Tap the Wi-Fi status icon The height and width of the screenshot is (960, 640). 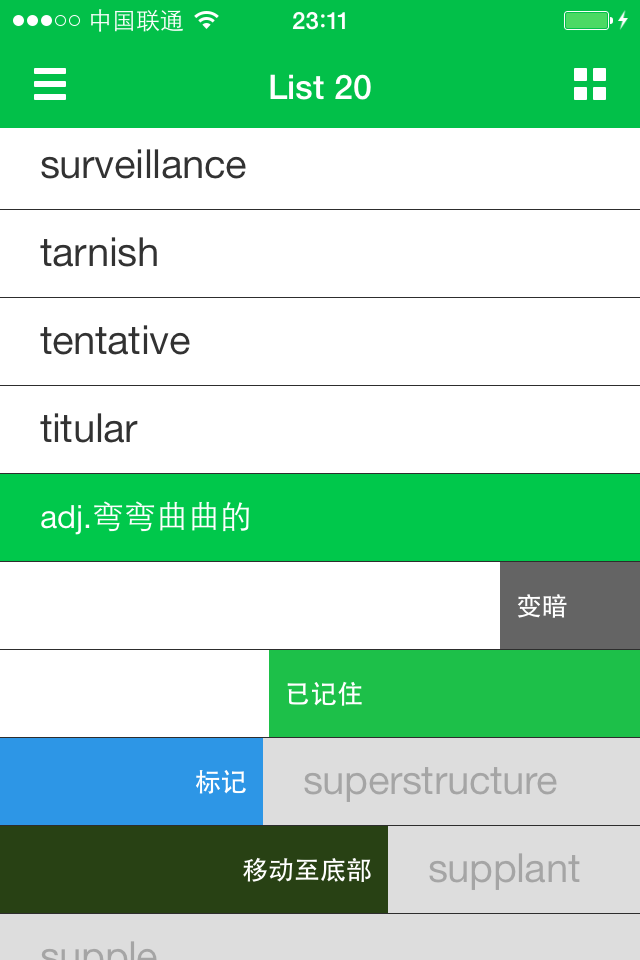tap(207, 21)
